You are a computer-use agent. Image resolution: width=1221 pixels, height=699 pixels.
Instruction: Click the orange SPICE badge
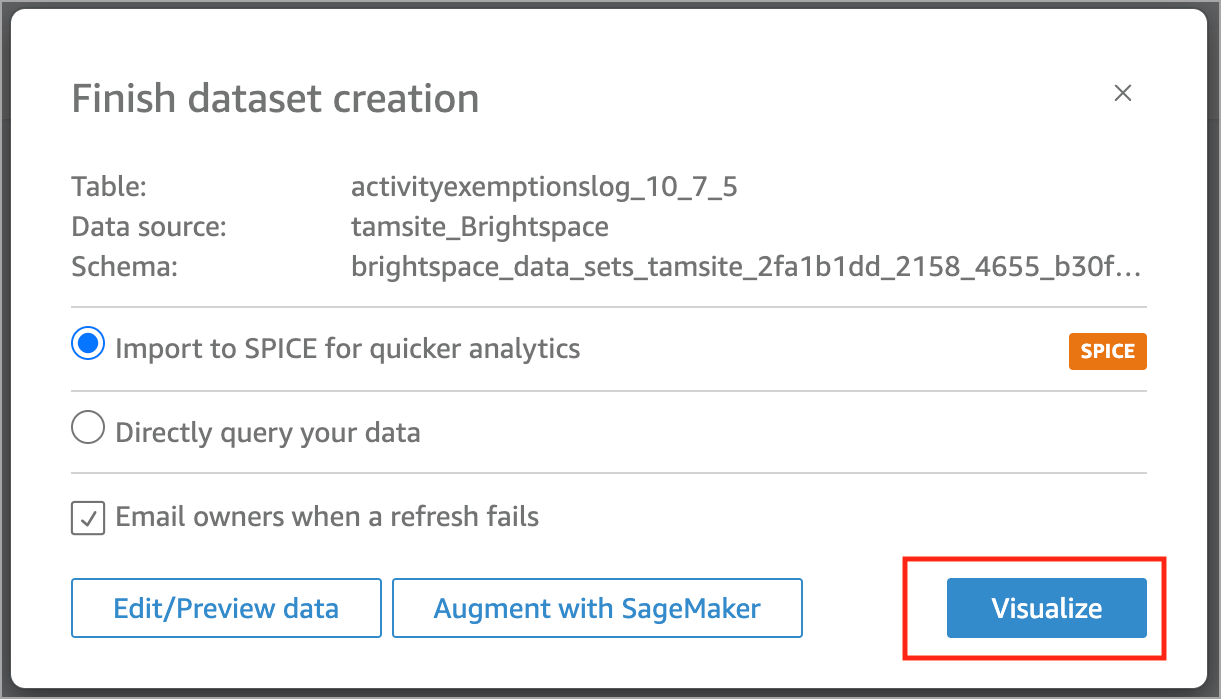coord(1107,351)
